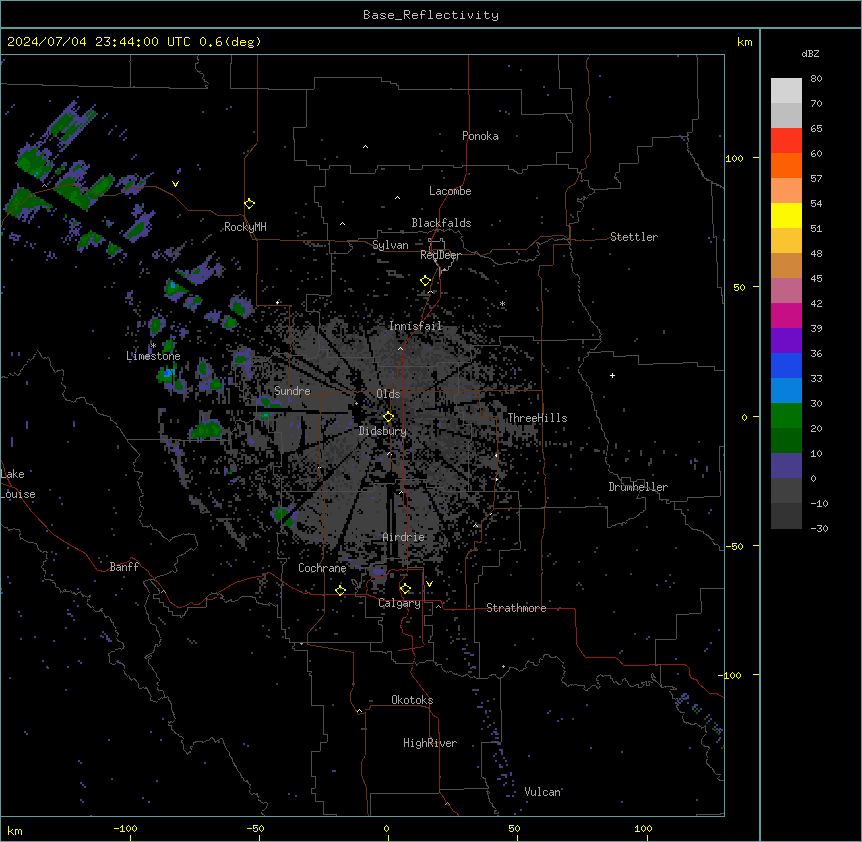Click the RedDeer city label
This screenshot has width=862, height=842.
coord(440,255)
